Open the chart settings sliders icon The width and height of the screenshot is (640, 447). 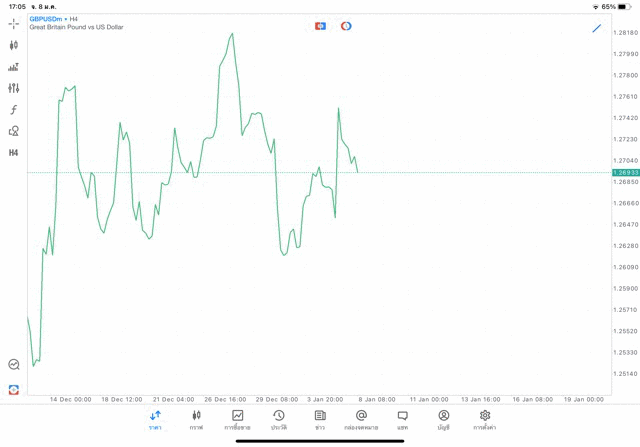click(14, 88)
